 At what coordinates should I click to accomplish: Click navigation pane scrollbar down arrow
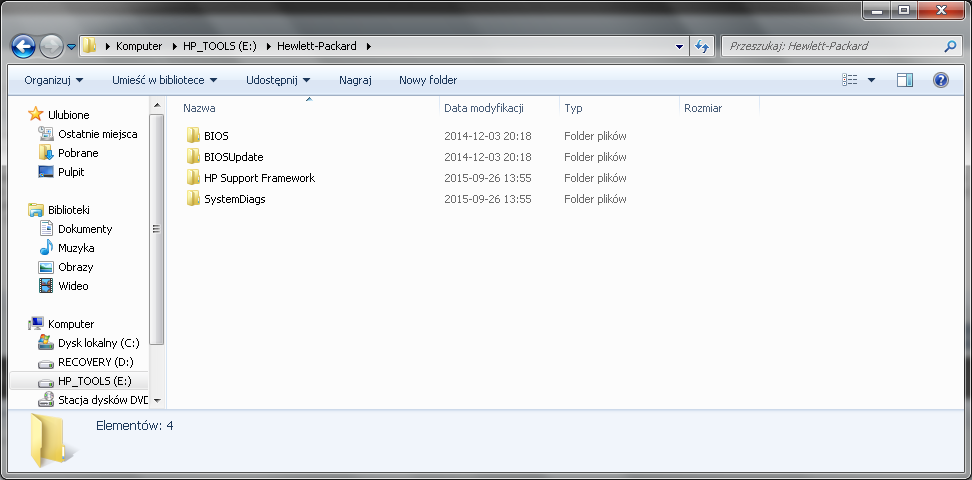[x=156, y=401]
